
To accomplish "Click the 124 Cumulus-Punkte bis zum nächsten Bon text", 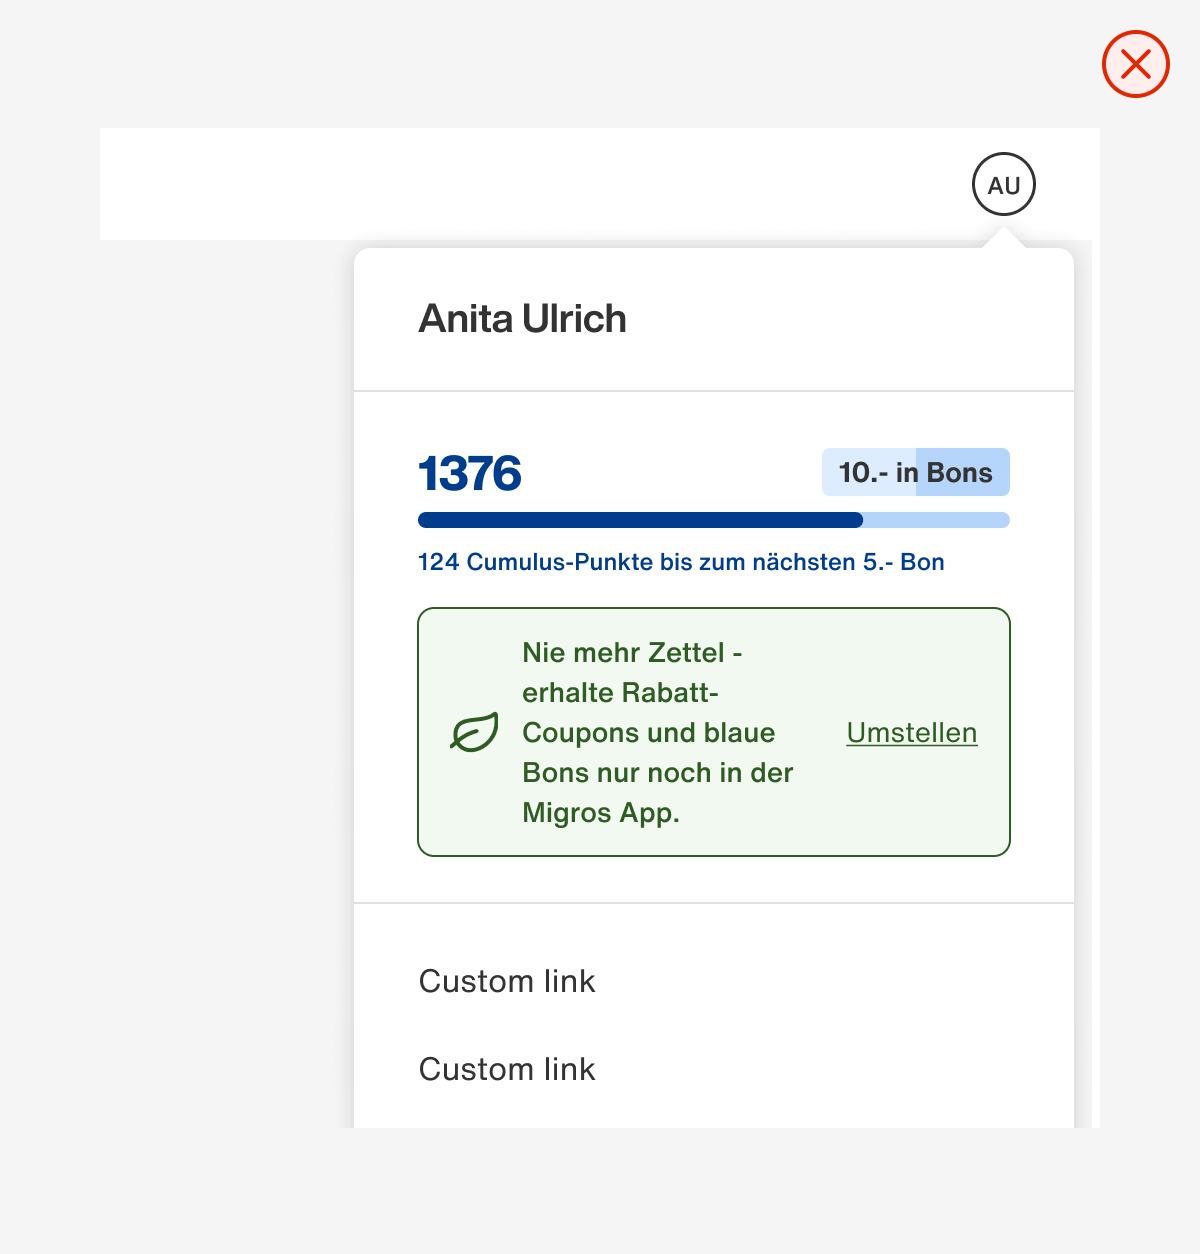I will coord(681,562).
